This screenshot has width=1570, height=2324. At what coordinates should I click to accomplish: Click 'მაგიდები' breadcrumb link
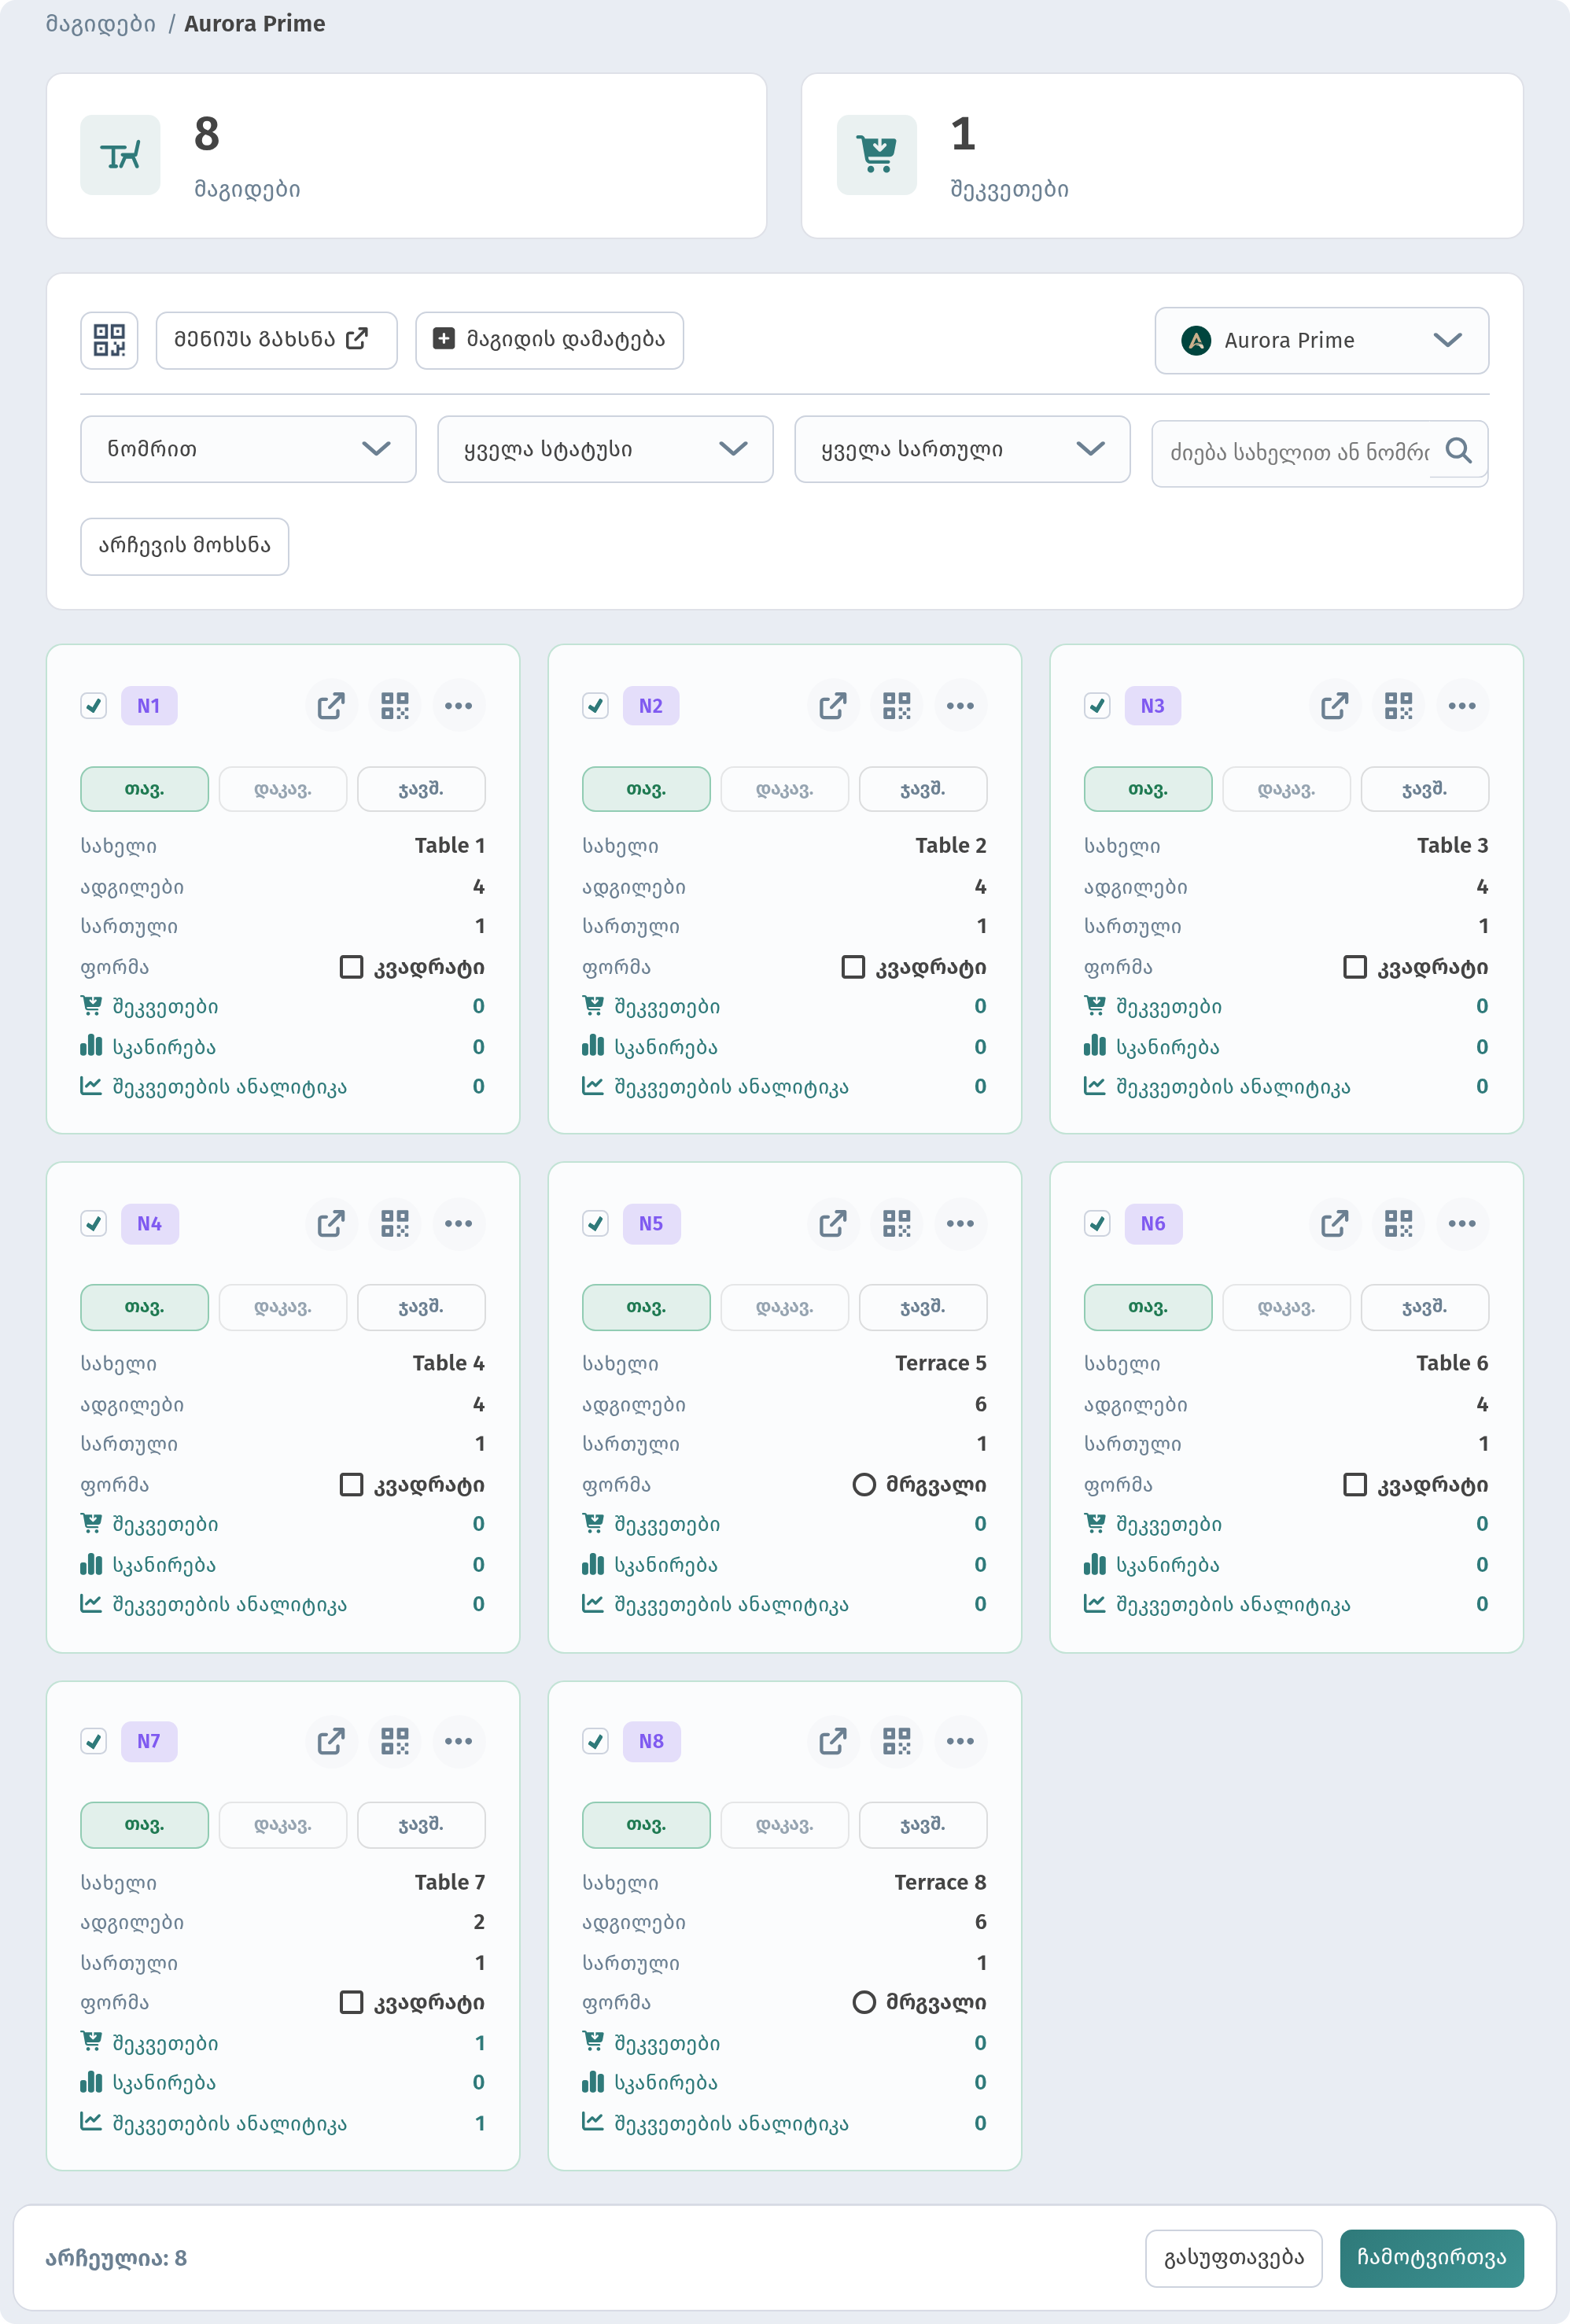pos(101,23)
